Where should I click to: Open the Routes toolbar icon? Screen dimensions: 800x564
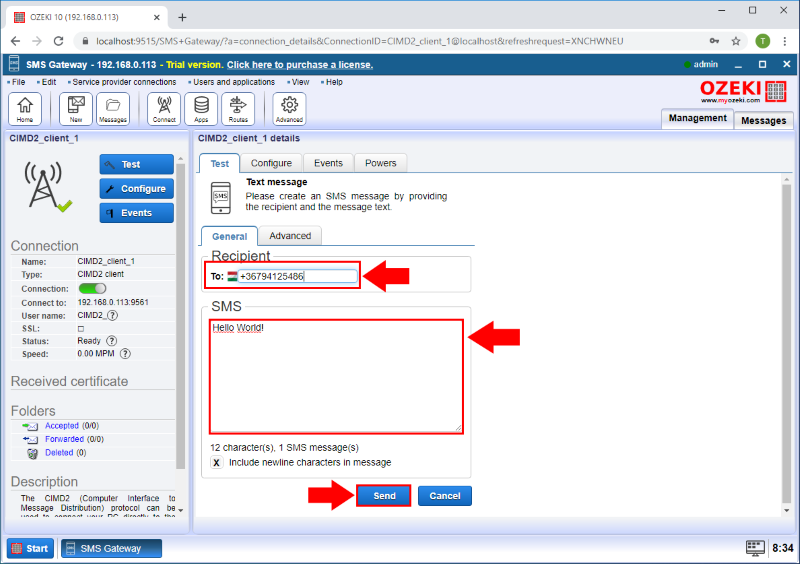click(238, 109)
